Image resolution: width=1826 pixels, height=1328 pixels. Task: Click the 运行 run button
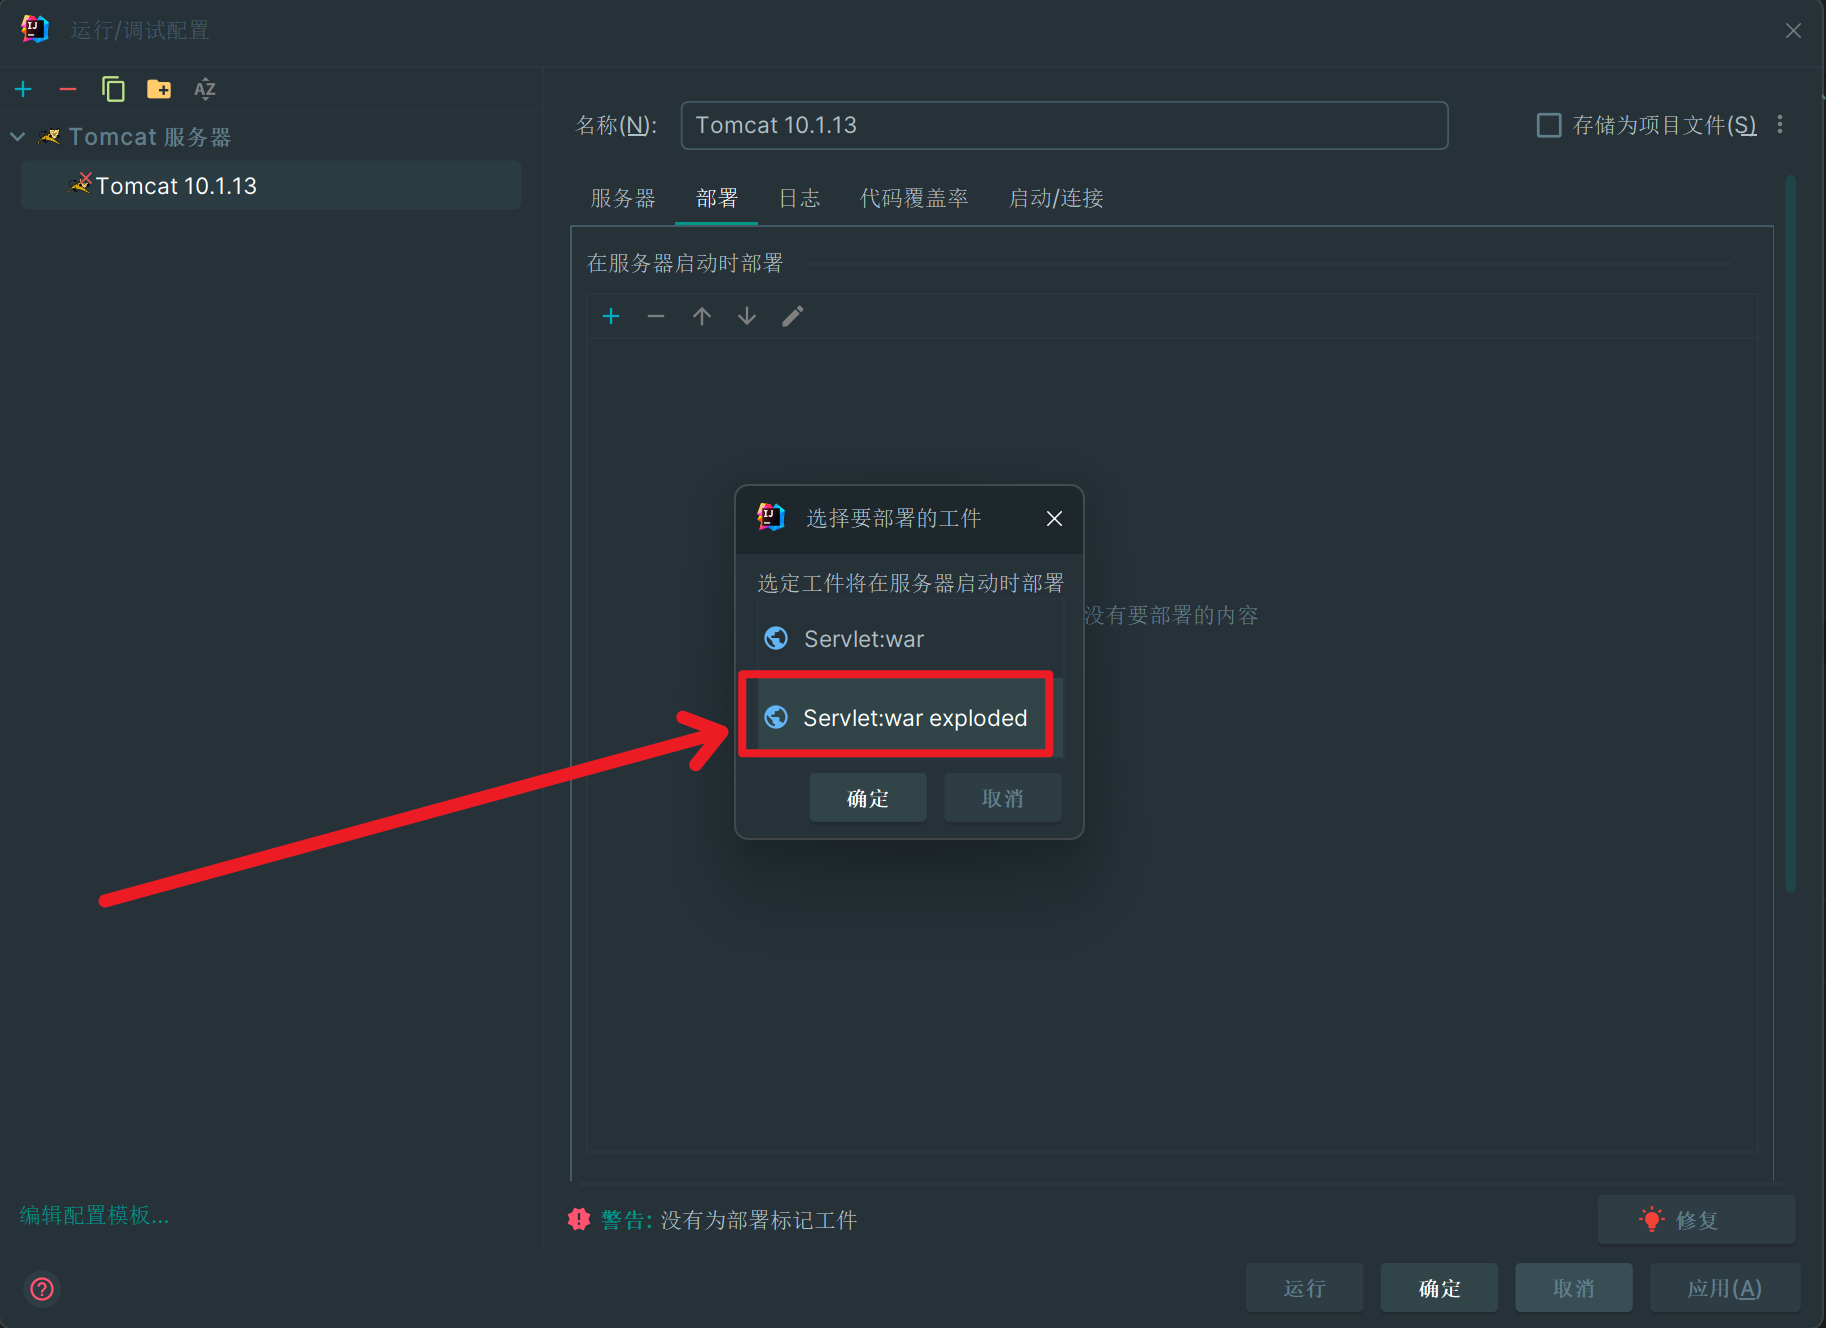[x=1305, y=1288]
